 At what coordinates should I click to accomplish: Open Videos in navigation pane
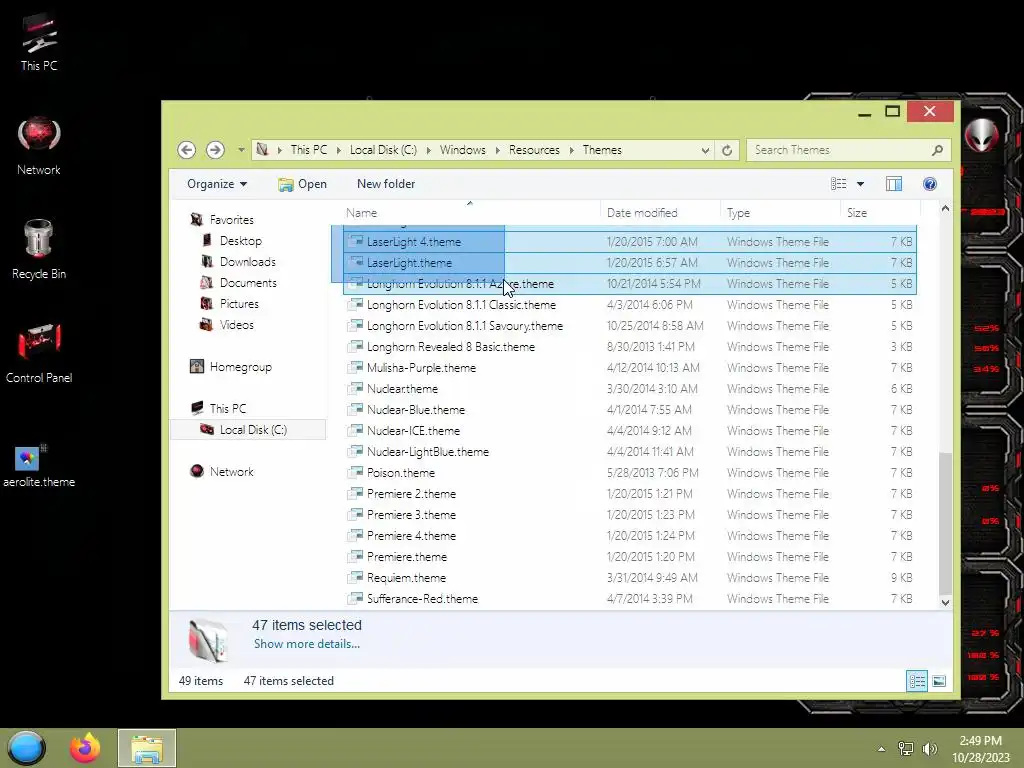pyautogui.click(x=227, y=325)
